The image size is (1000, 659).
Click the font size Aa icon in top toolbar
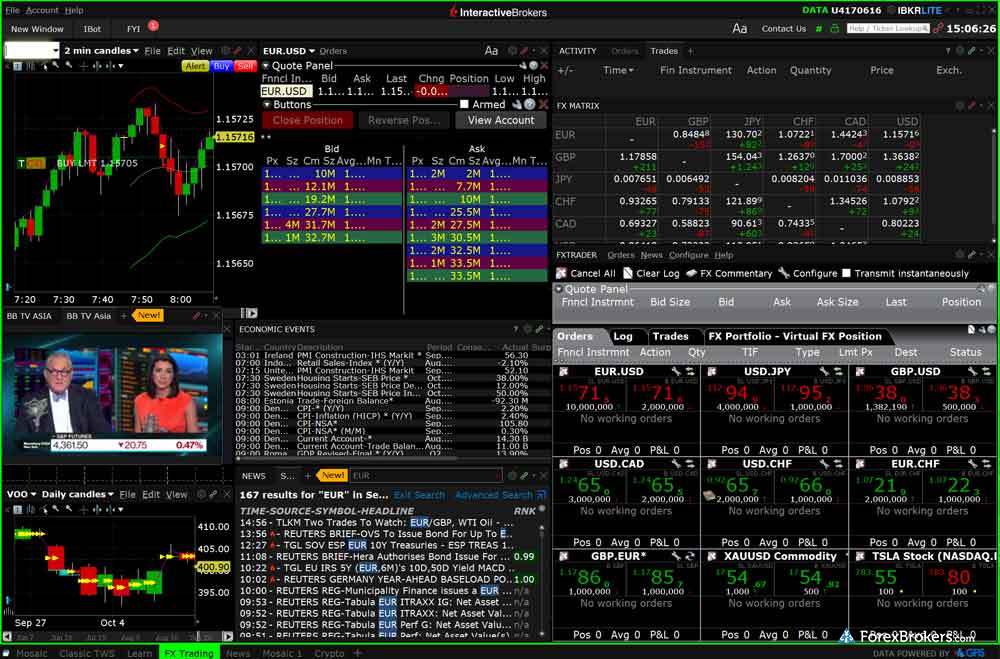740,29
